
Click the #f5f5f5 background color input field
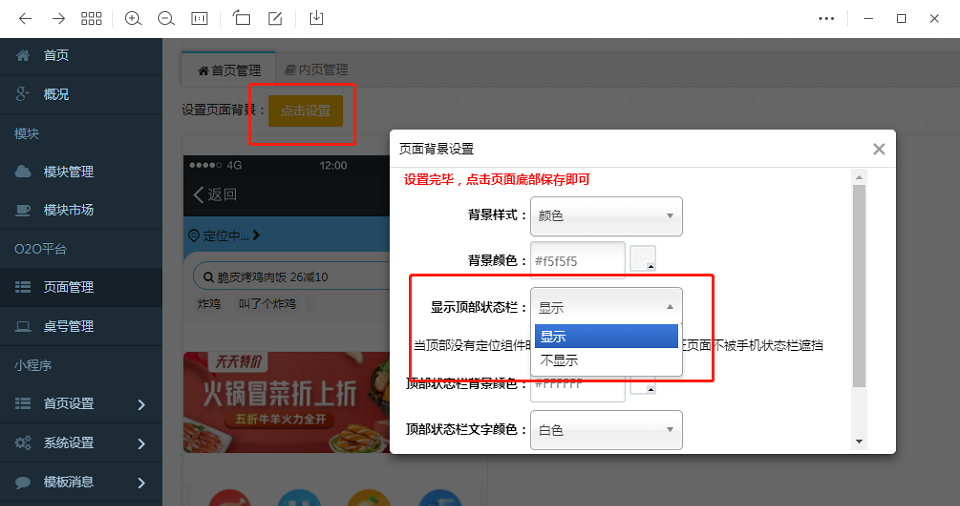coord(578,261)
